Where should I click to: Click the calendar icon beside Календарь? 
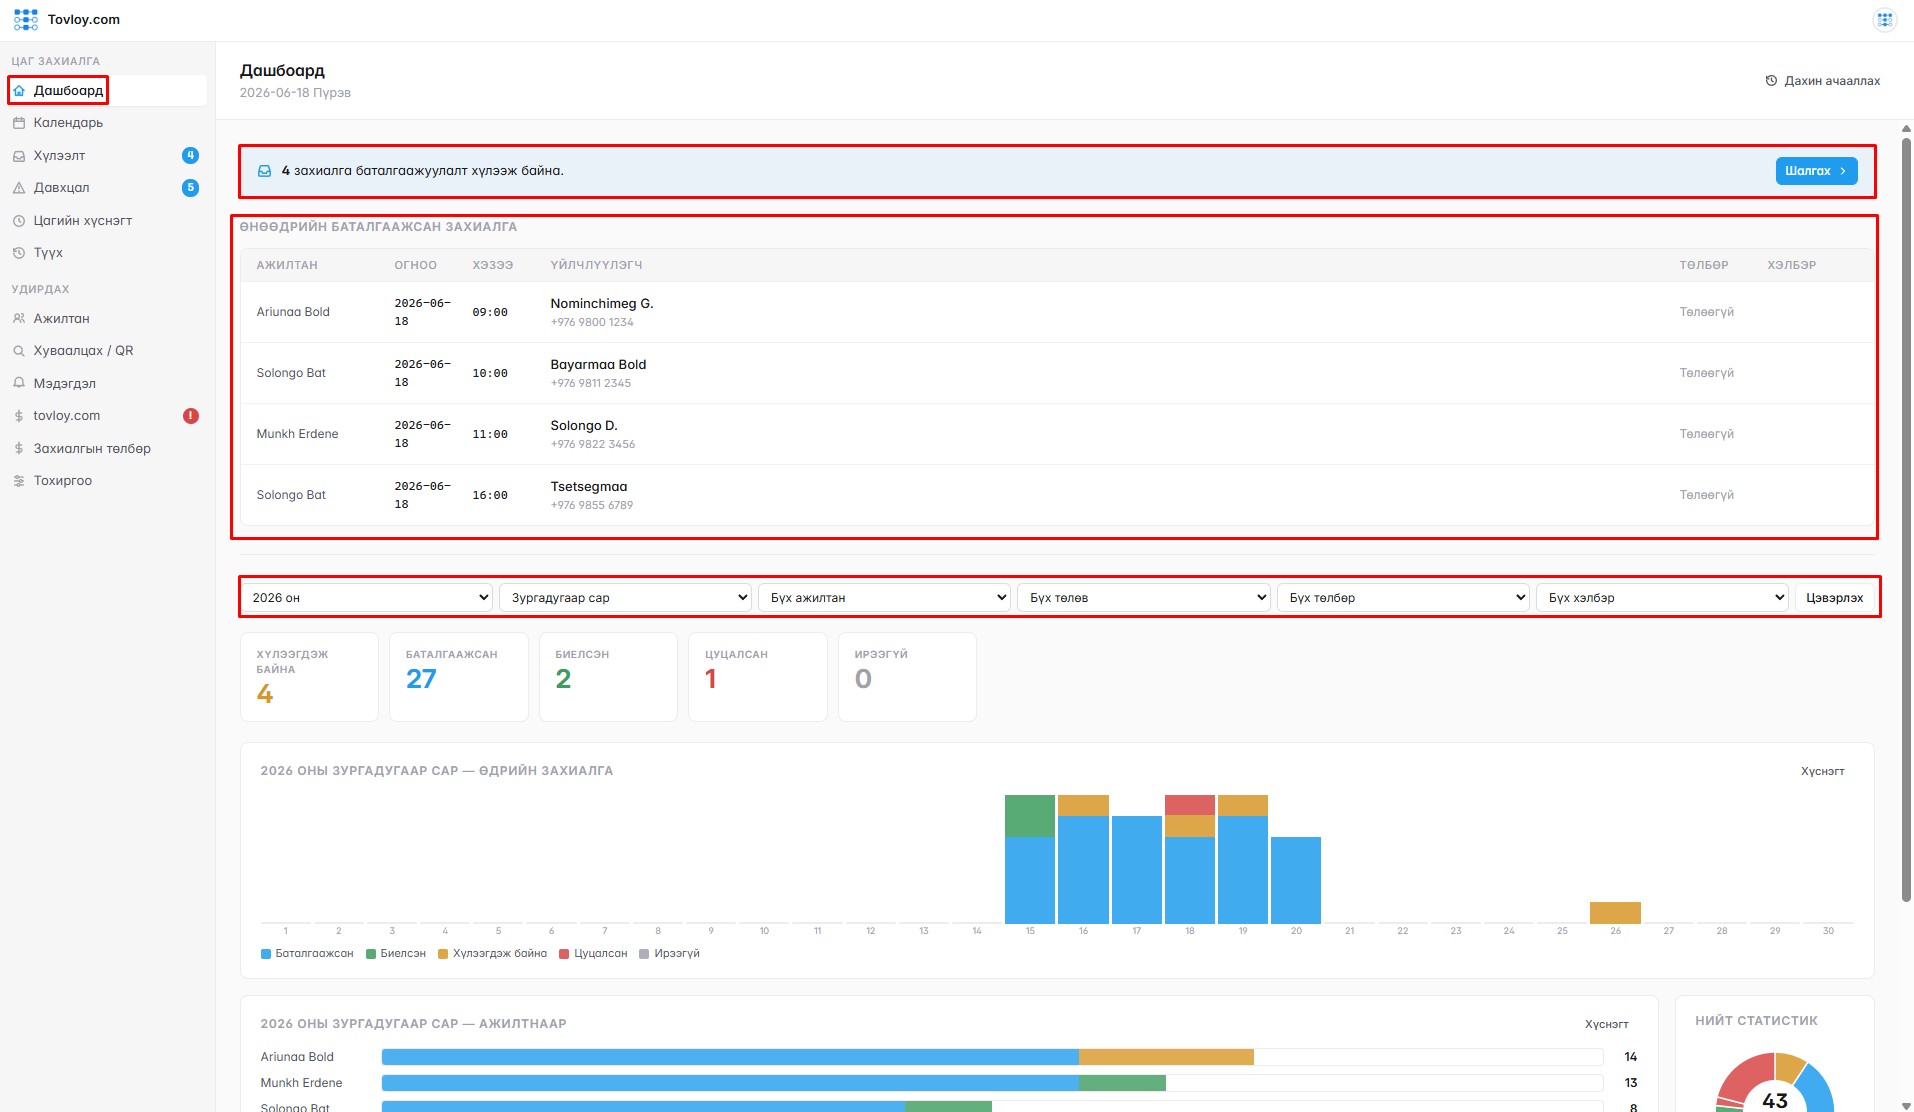[19, 123]
